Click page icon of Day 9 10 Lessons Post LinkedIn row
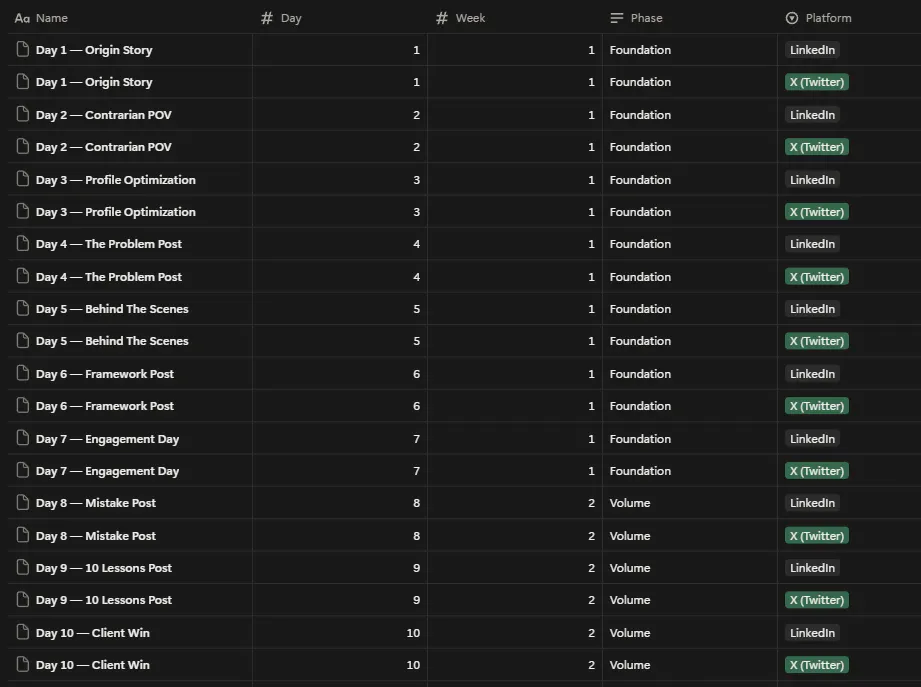This screenshot has height=687, width=921. [x=22, y=567]
